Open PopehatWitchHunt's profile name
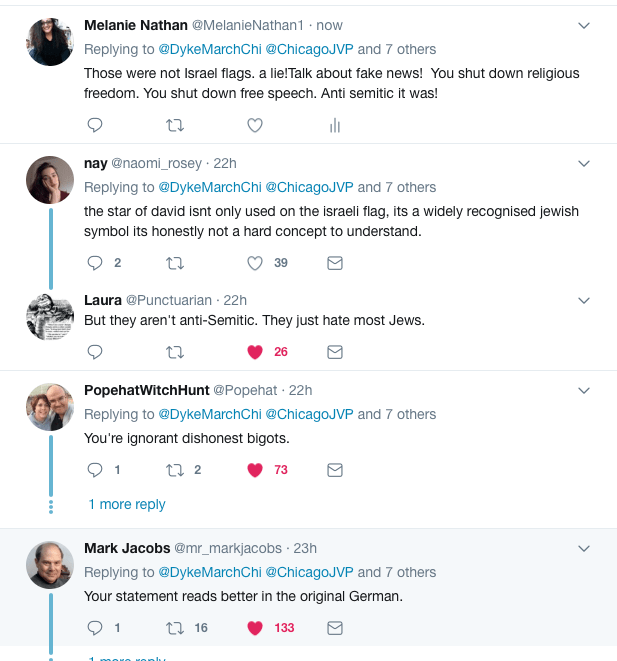 [146, 390]
